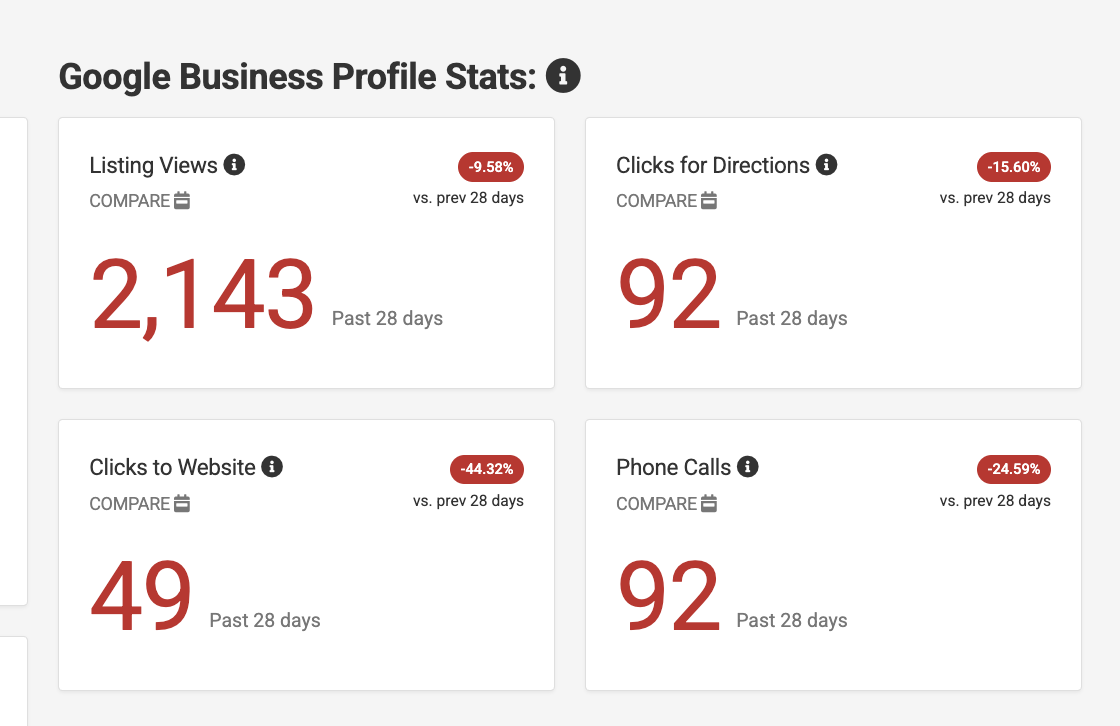Open calendar icon under Listing Views
Image resolution: width=1120 pixels, height=726 pixels.
(x=182, y=201)
